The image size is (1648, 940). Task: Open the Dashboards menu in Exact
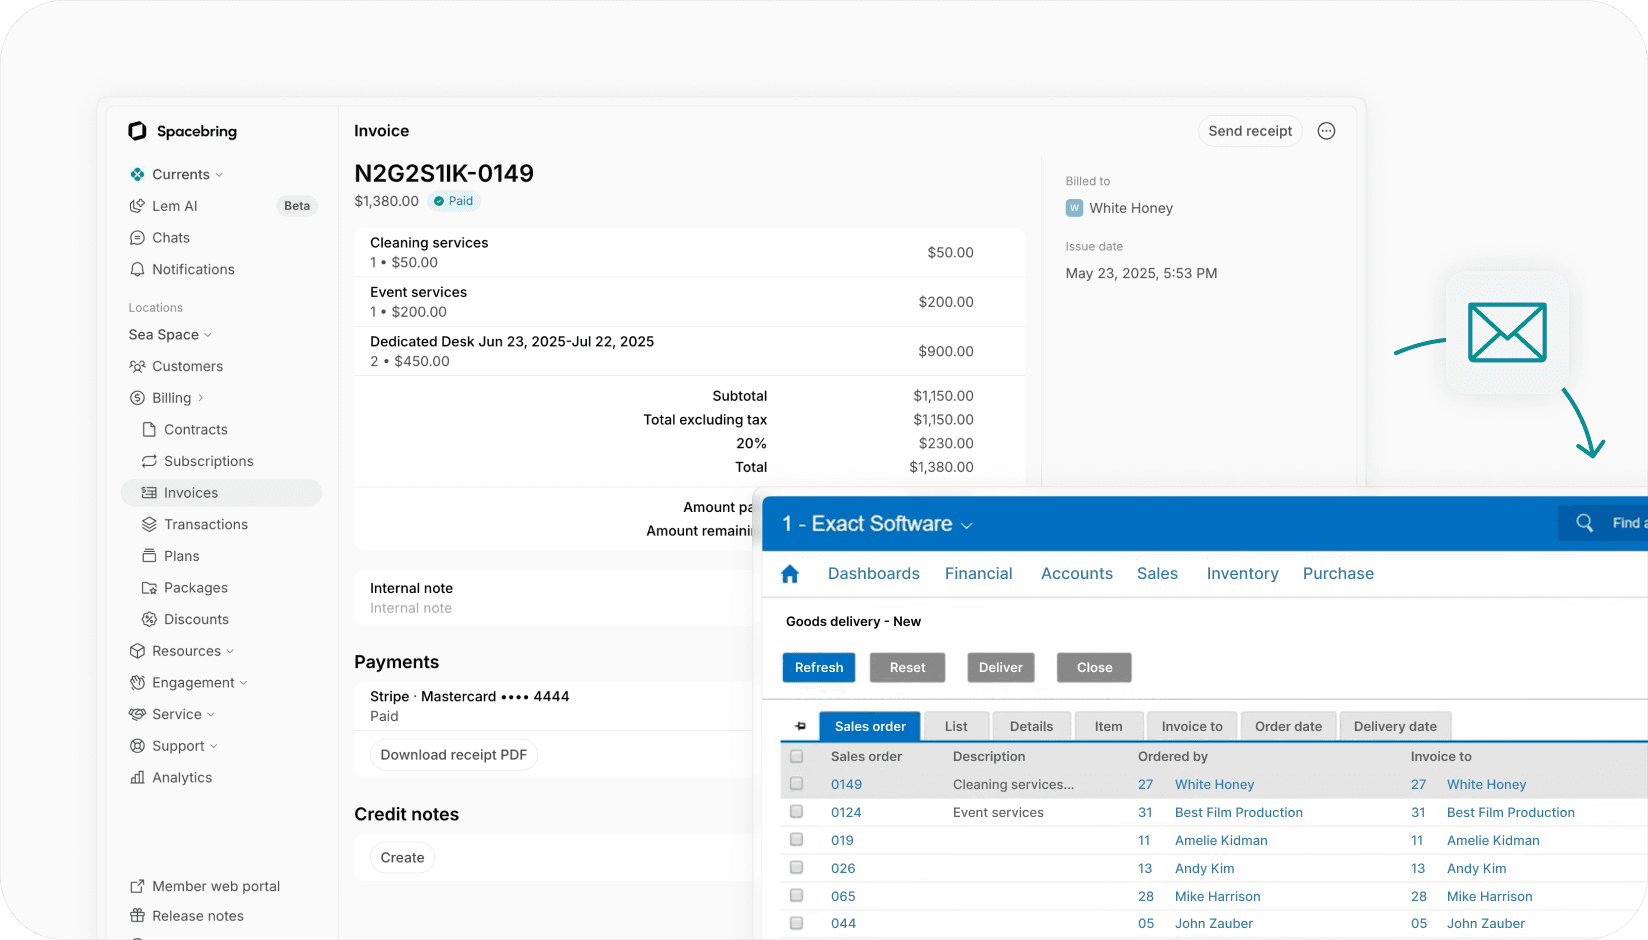[874, 574]
